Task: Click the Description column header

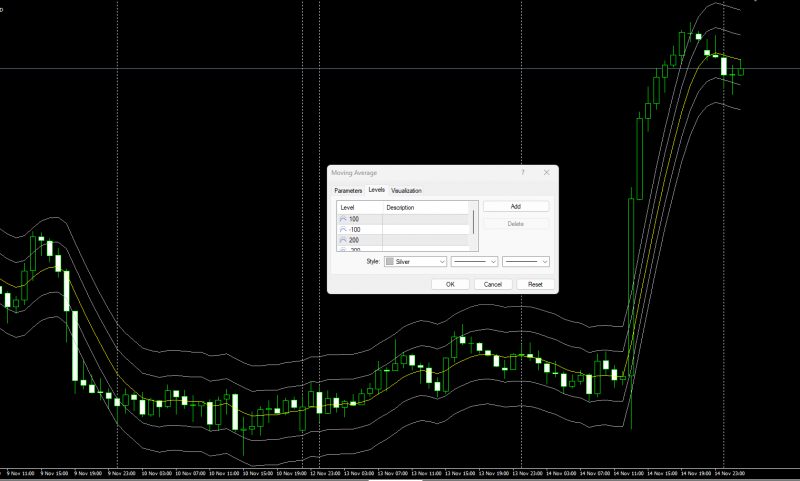Action: tap(426, 208)
